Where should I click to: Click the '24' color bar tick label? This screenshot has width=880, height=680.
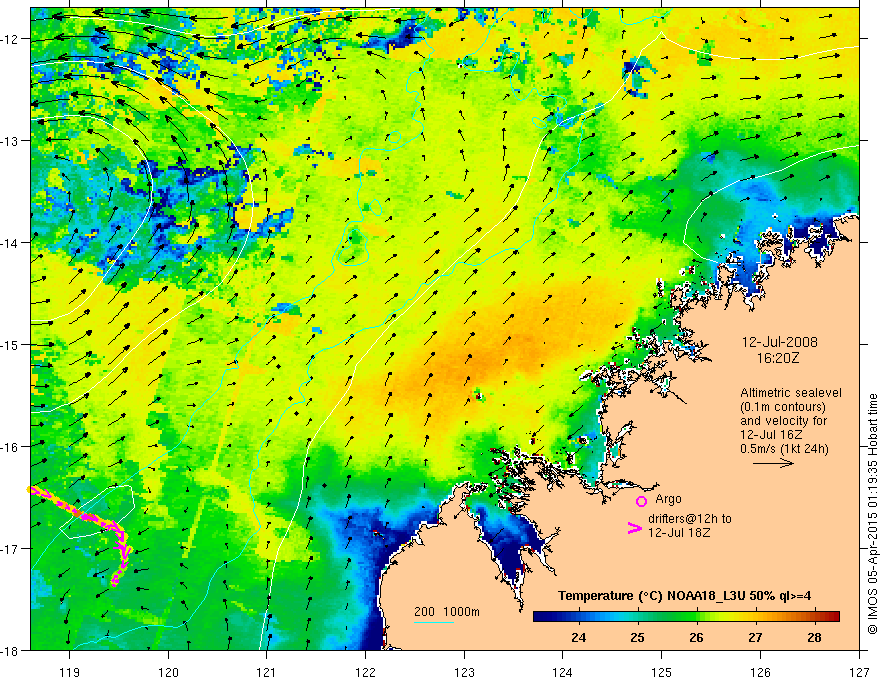pyautogui.click(x=578, y=637)
